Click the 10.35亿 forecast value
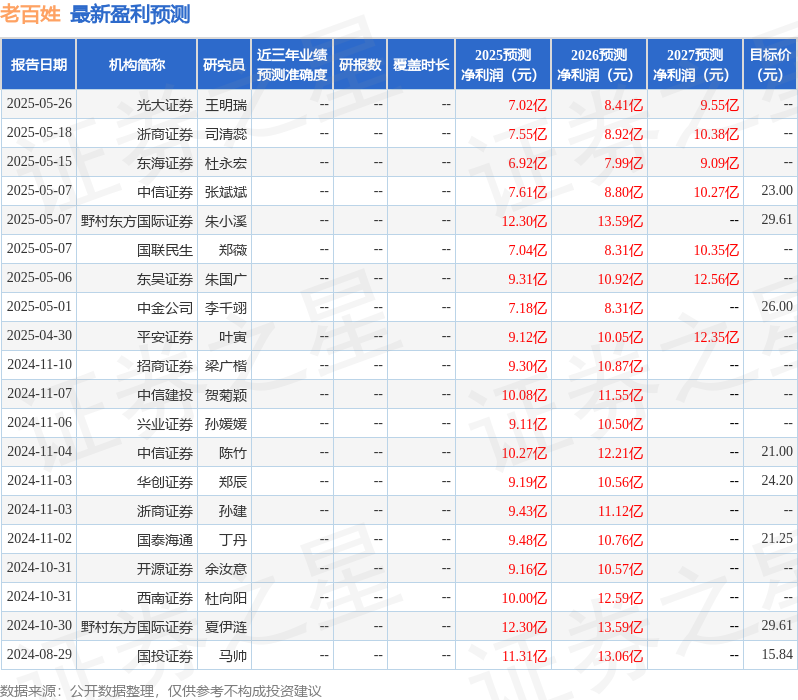Screen dimensions: 798x700 coord(716,250)
